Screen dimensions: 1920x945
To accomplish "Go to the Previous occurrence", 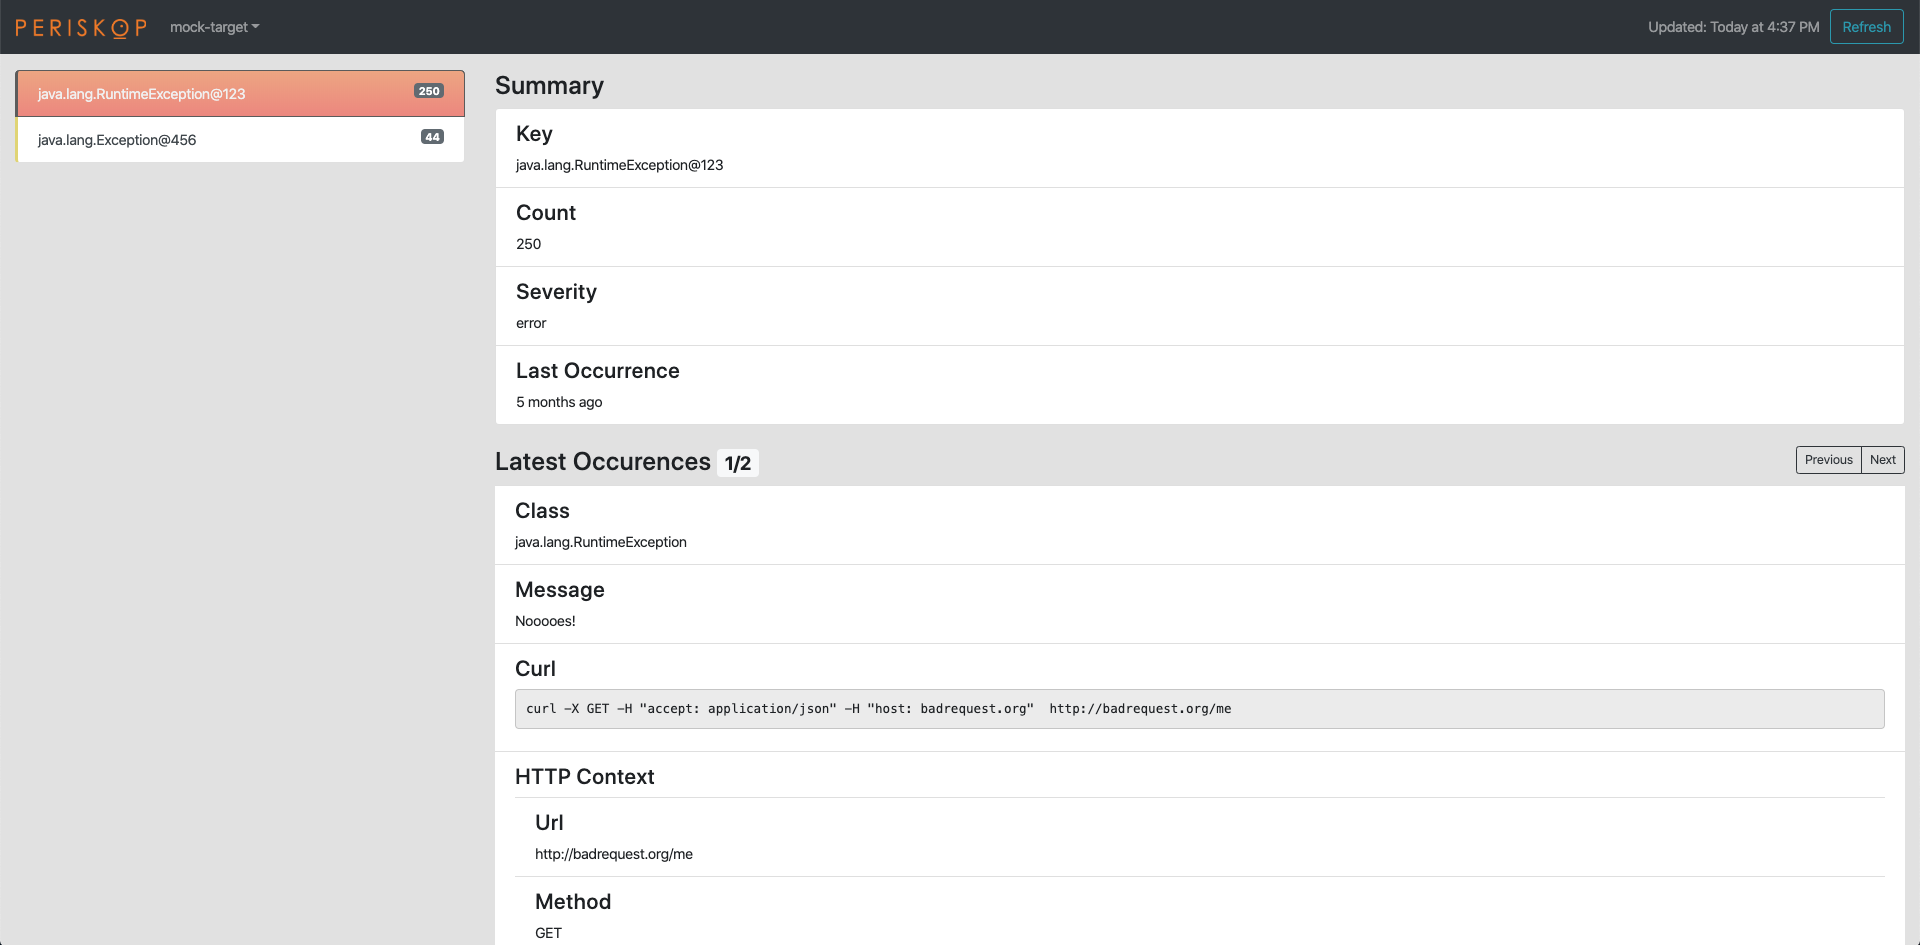I will 1828,460.
